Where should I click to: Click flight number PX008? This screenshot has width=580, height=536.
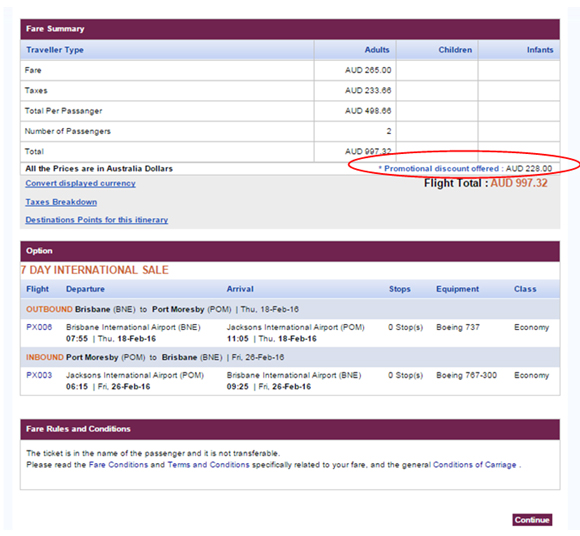click(39, 327)
